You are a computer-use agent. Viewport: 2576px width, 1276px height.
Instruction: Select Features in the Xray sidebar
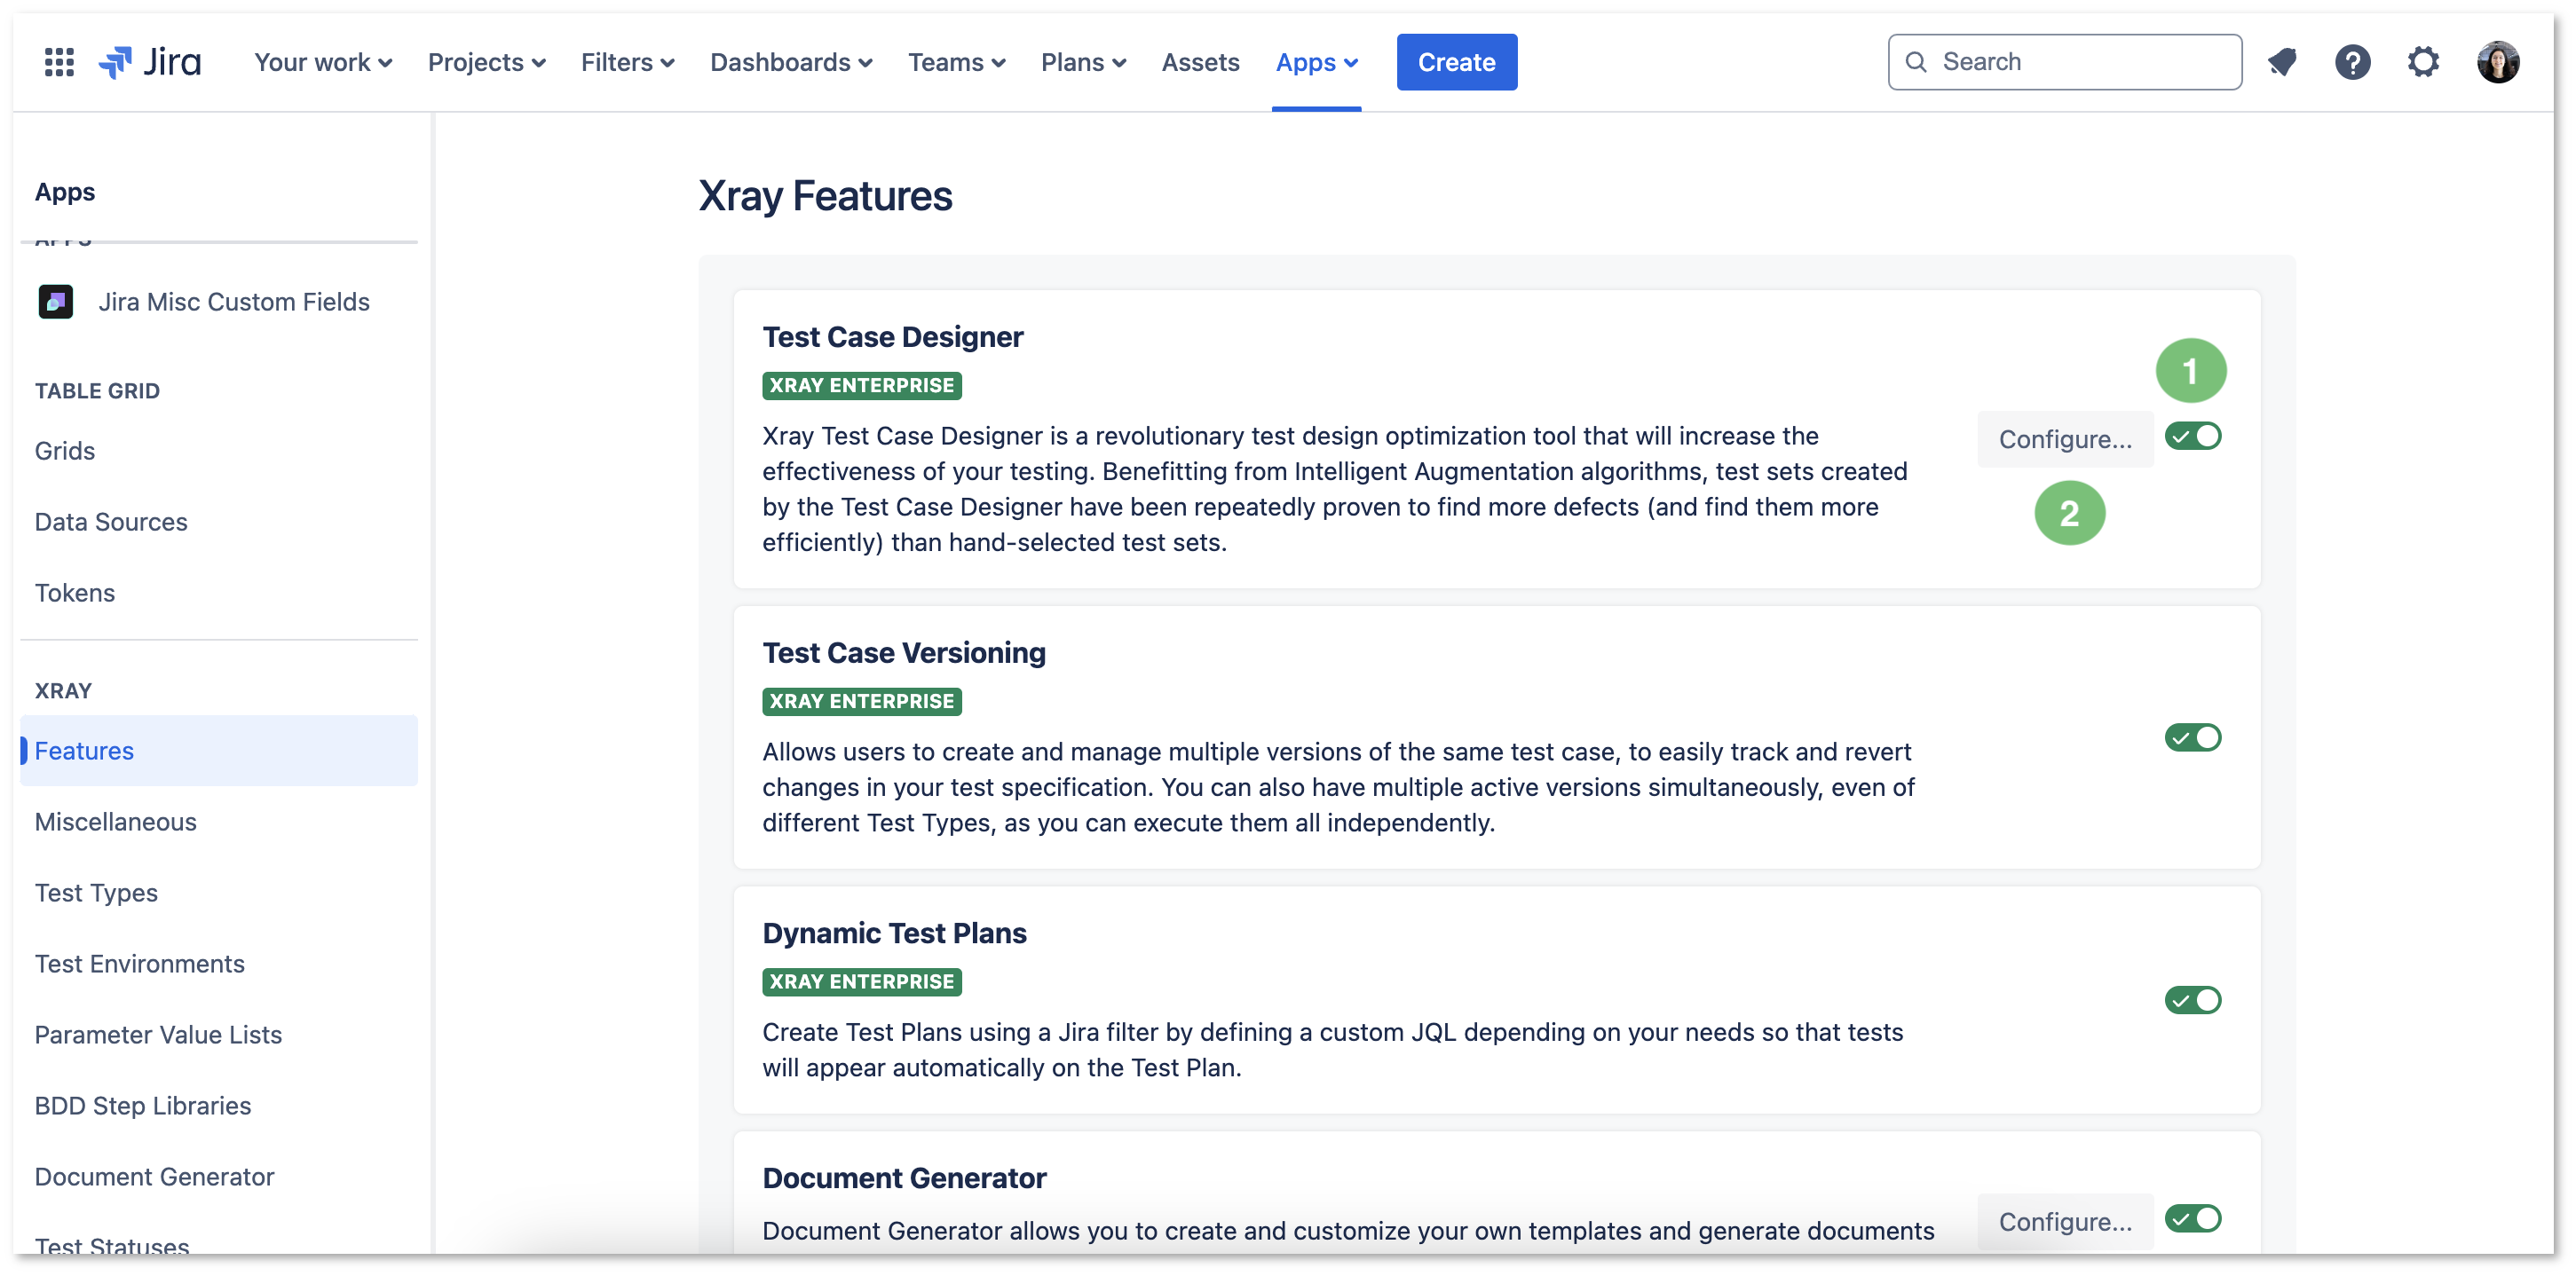tap(219, 750)
